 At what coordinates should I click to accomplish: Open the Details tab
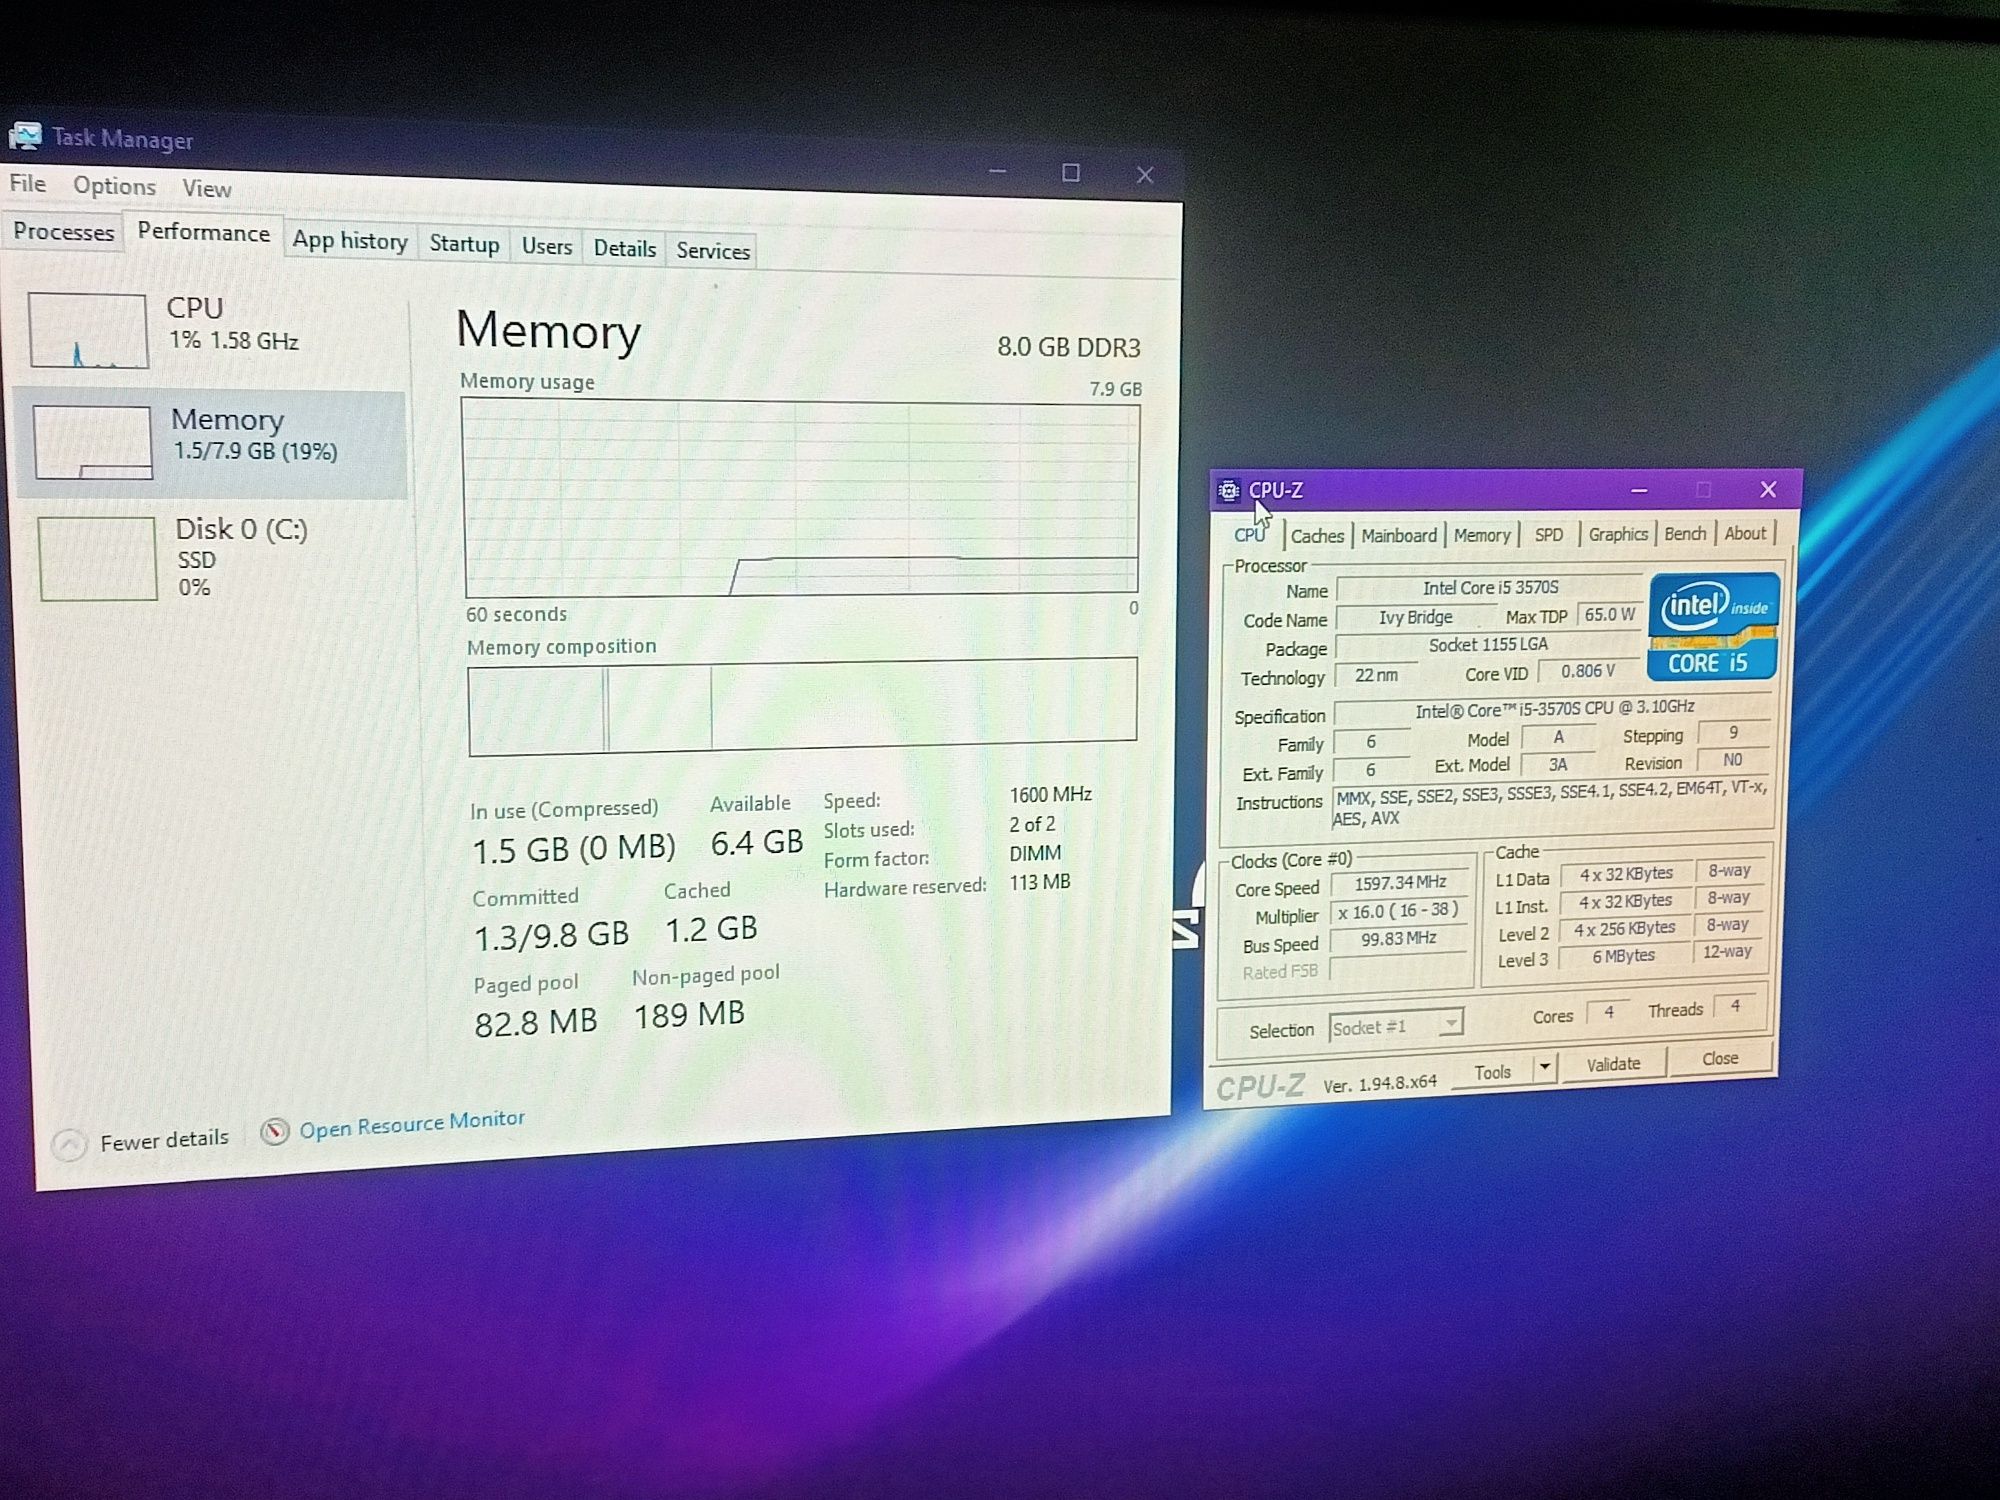click(625, 248)
